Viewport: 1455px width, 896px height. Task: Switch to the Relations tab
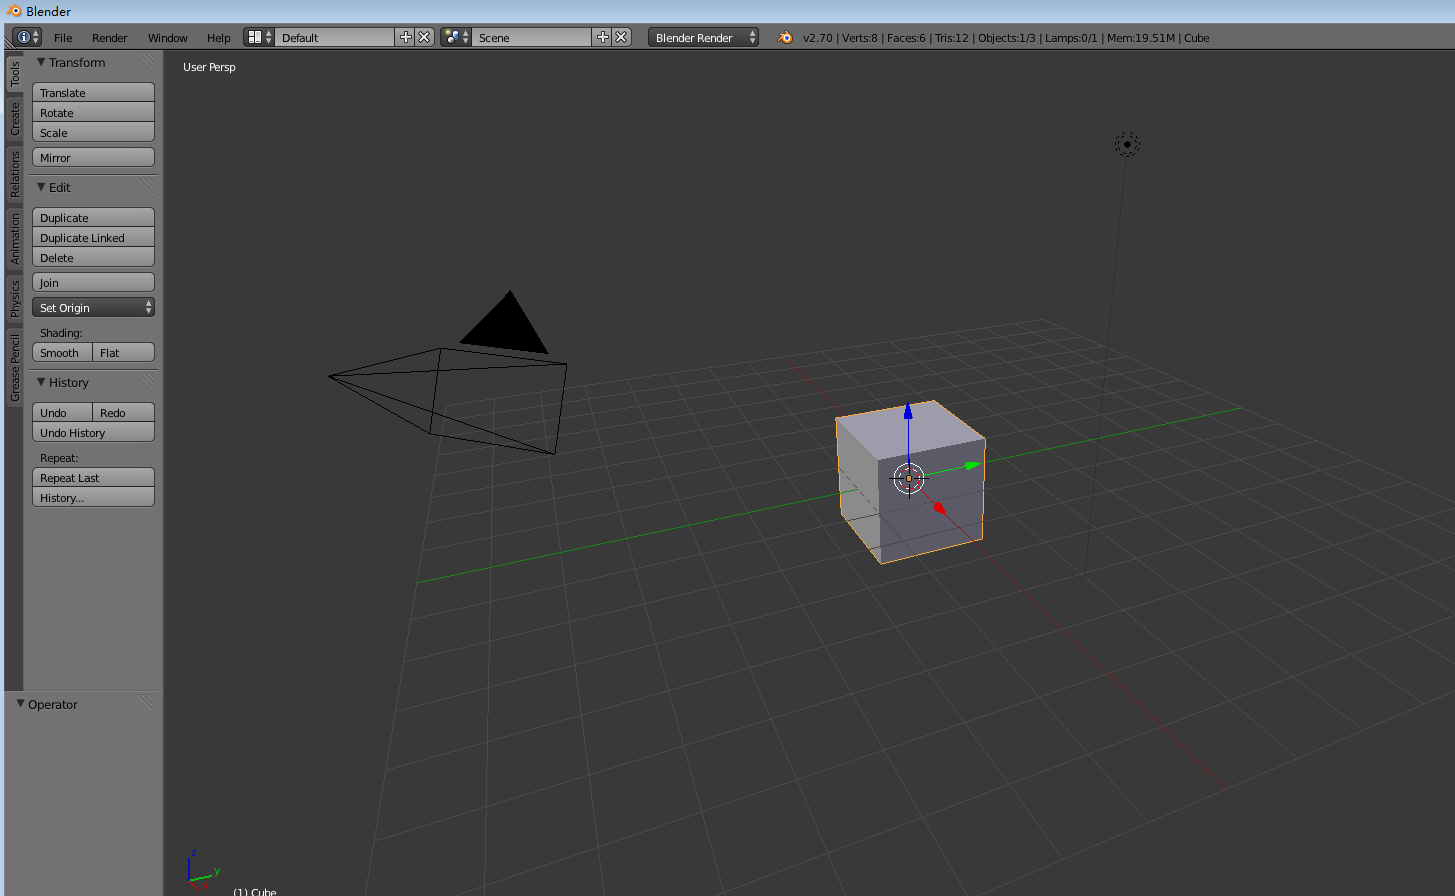[x=14, y=174]
